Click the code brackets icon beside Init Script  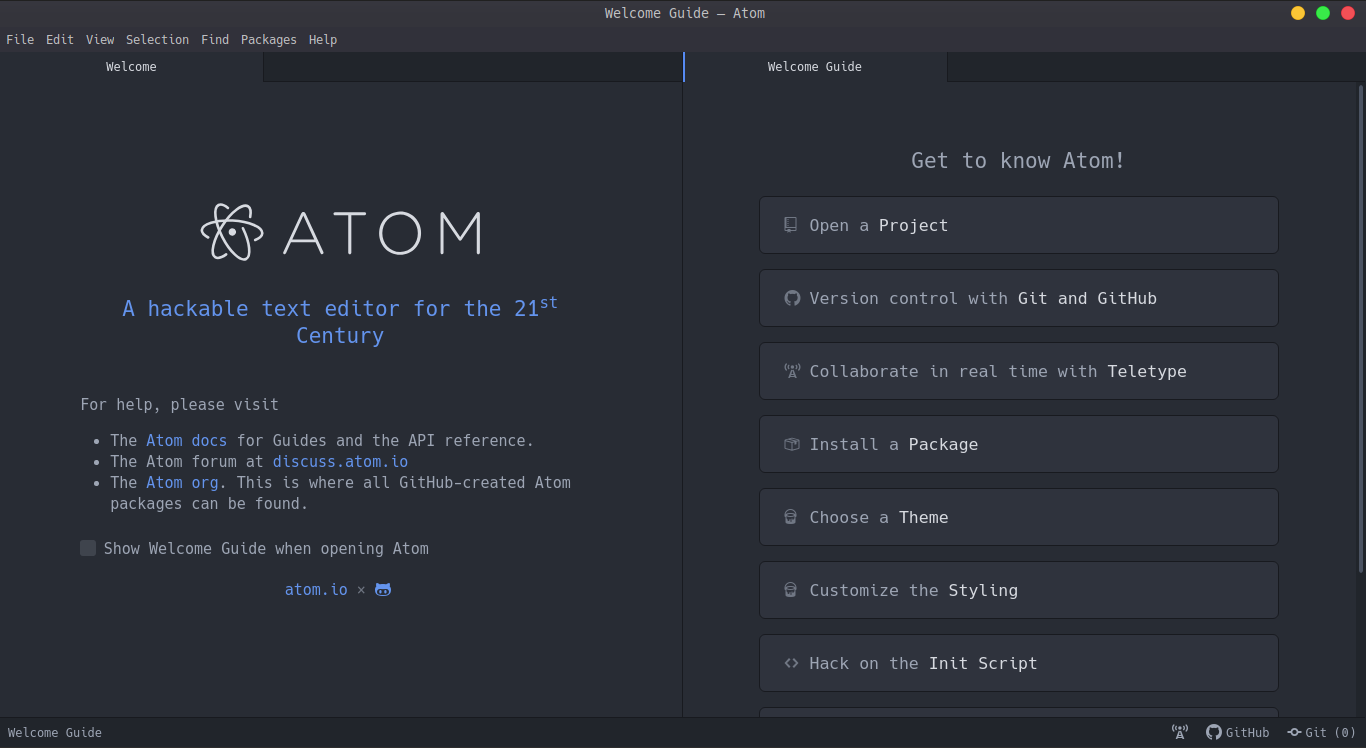[791, 663]
